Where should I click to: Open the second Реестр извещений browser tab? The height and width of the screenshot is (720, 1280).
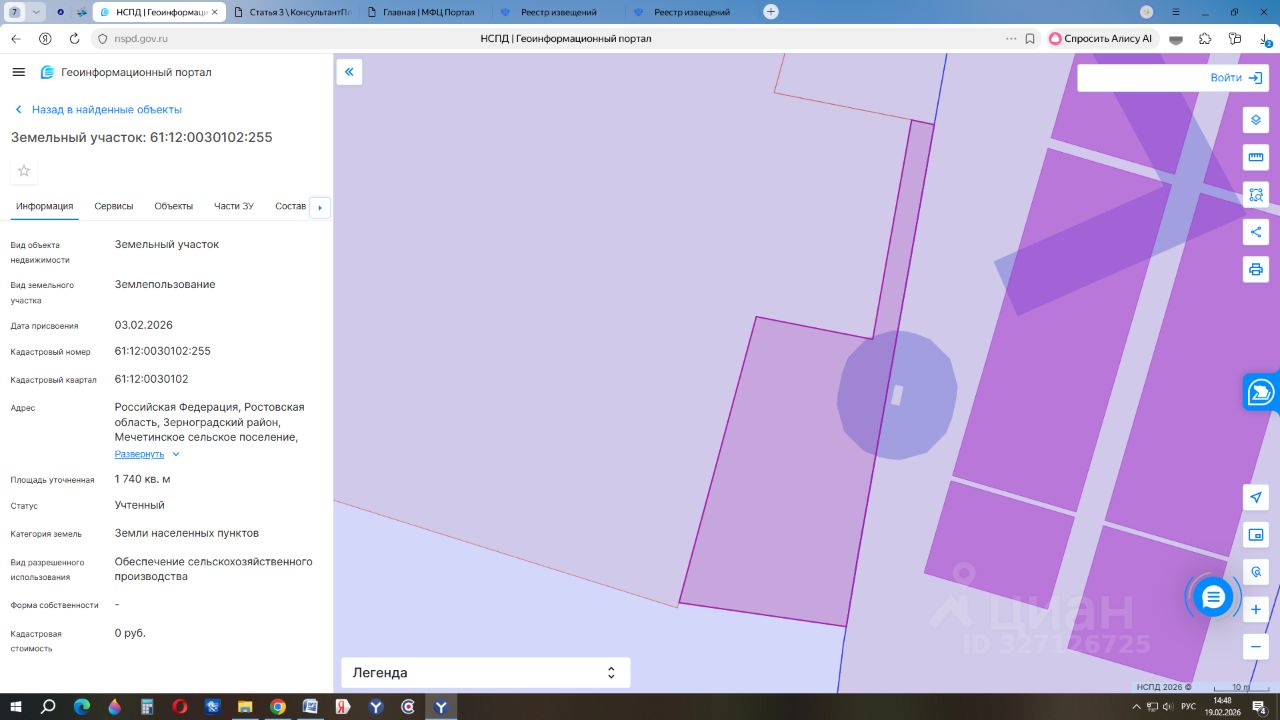pyautogui.click(x=692, y=12)
